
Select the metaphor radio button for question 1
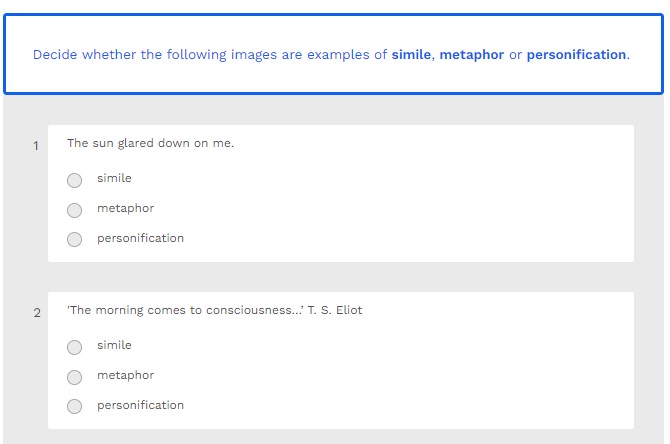75,210
